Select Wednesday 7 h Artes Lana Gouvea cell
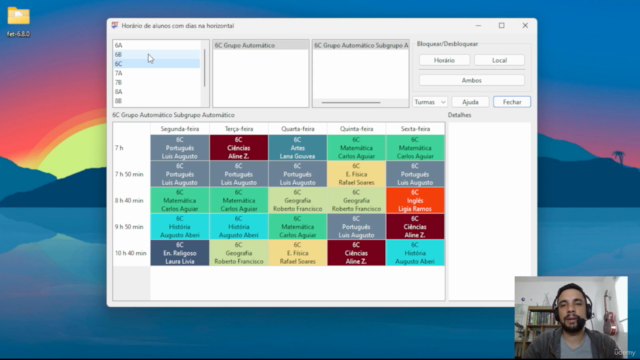Image resolution: width=640 pixels, height=360 pixels. [298, 148]
